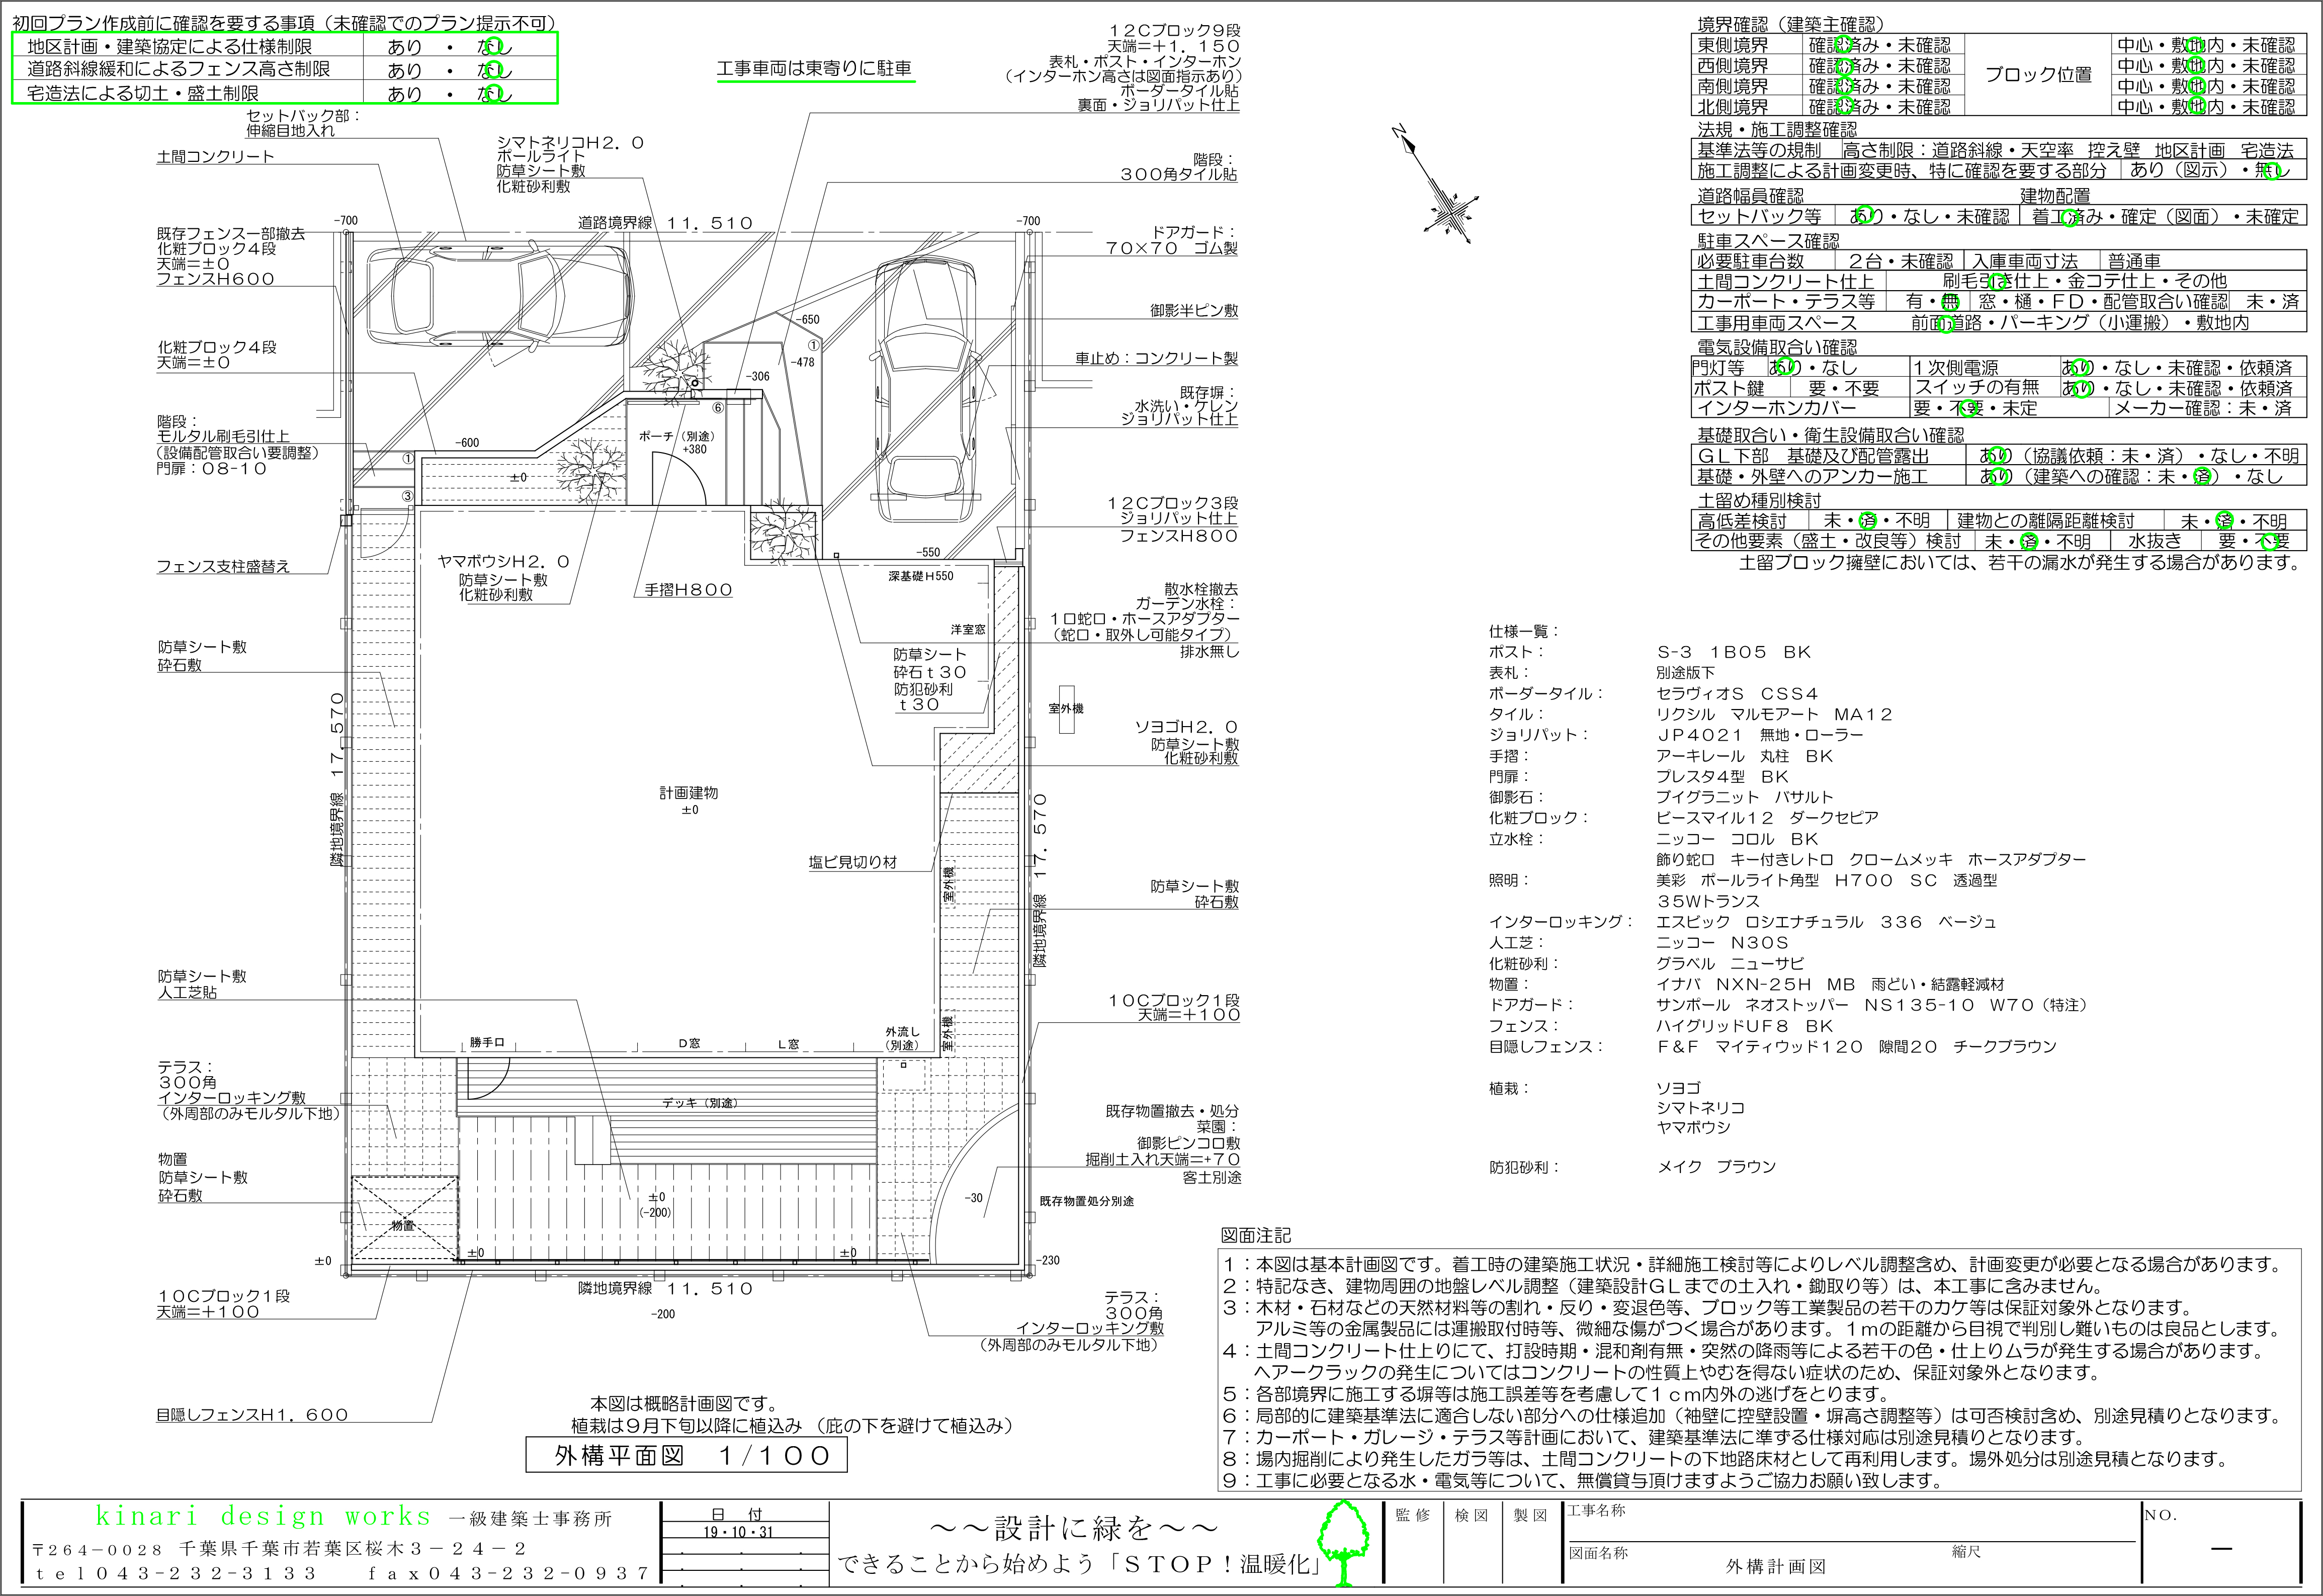
Task: Click the drawing title 外構平面図 1/100
Action: click(x=687, y=1455)
